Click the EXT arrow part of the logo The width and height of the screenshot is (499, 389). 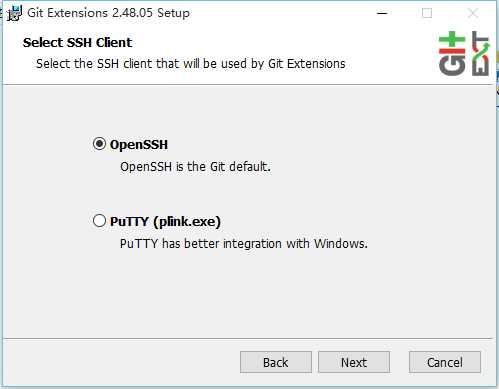pyautogui.click(x=481, y=54)
